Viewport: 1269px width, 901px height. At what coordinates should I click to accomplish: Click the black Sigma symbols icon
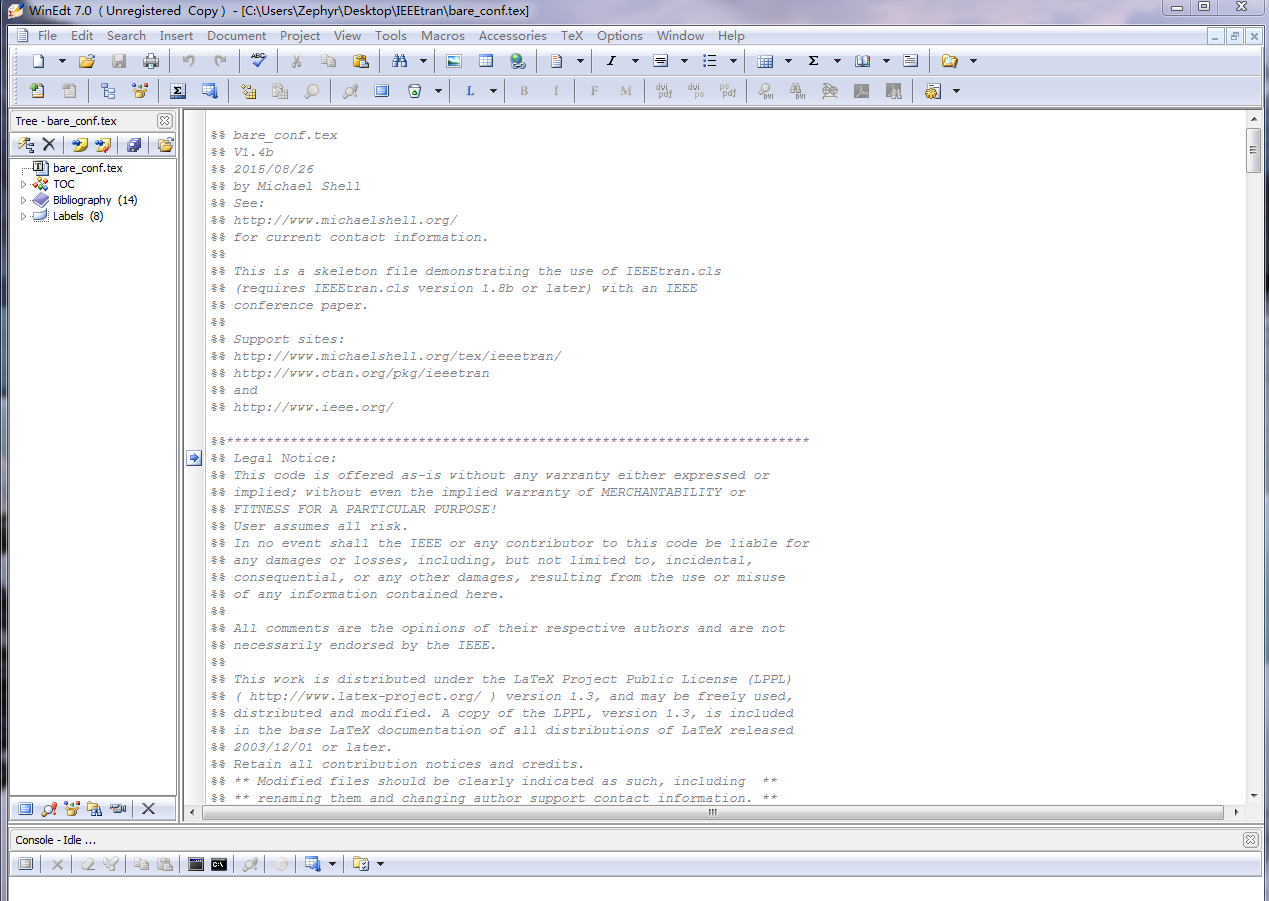click(x=178, y=91)
